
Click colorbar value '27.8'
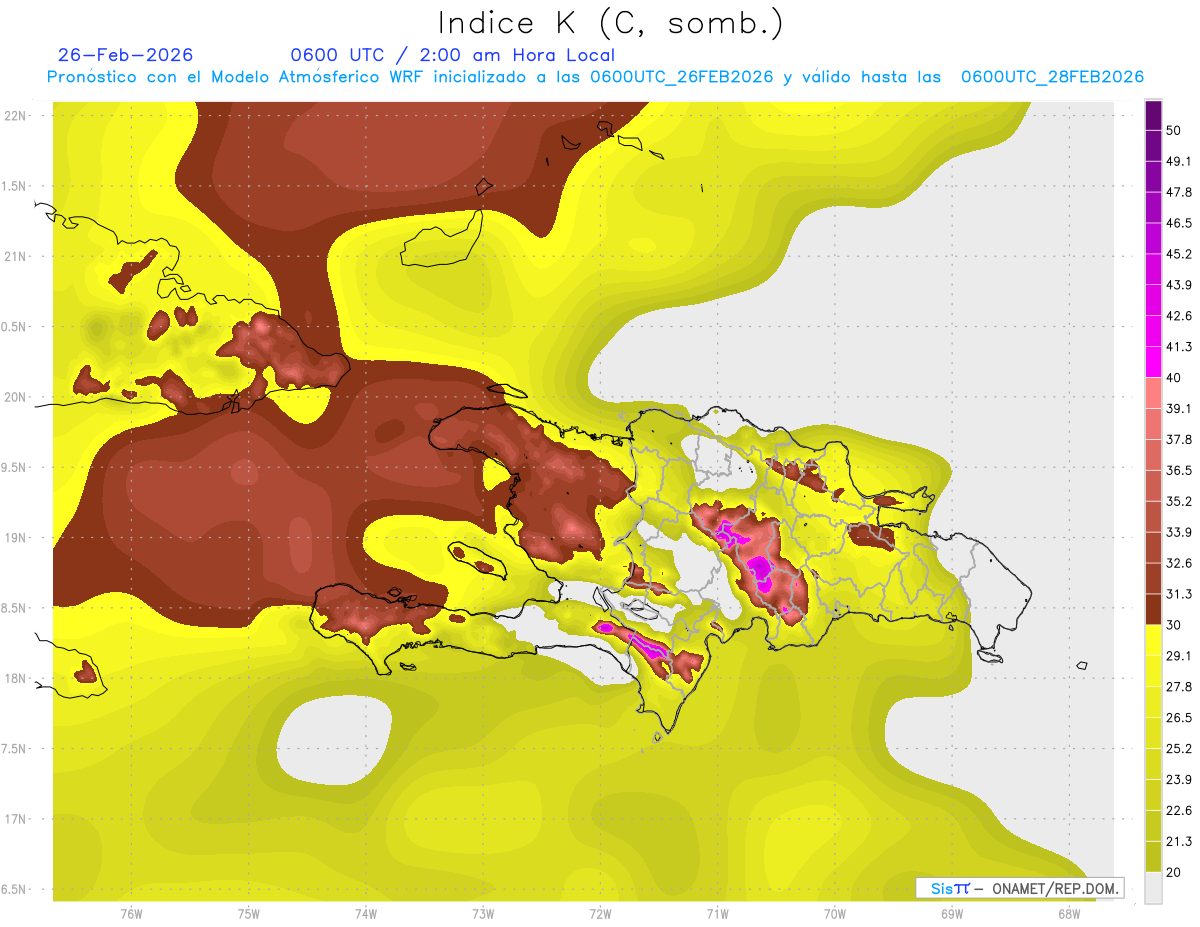point(1179,686)
